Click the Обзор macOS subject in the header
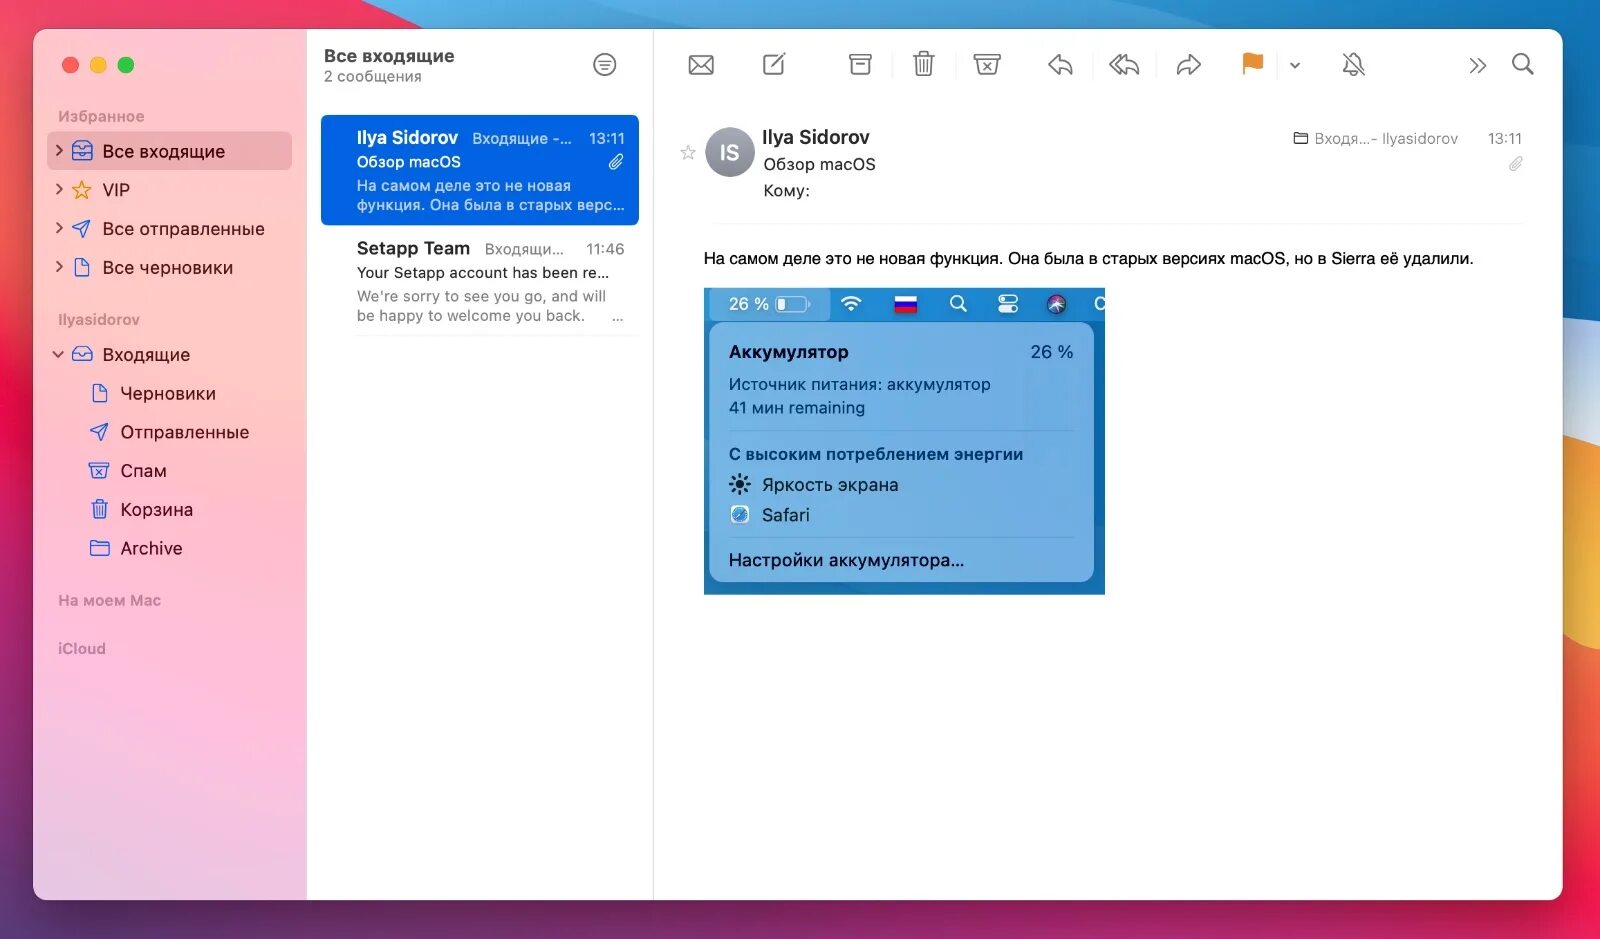1600x939 pixels. 819,164
